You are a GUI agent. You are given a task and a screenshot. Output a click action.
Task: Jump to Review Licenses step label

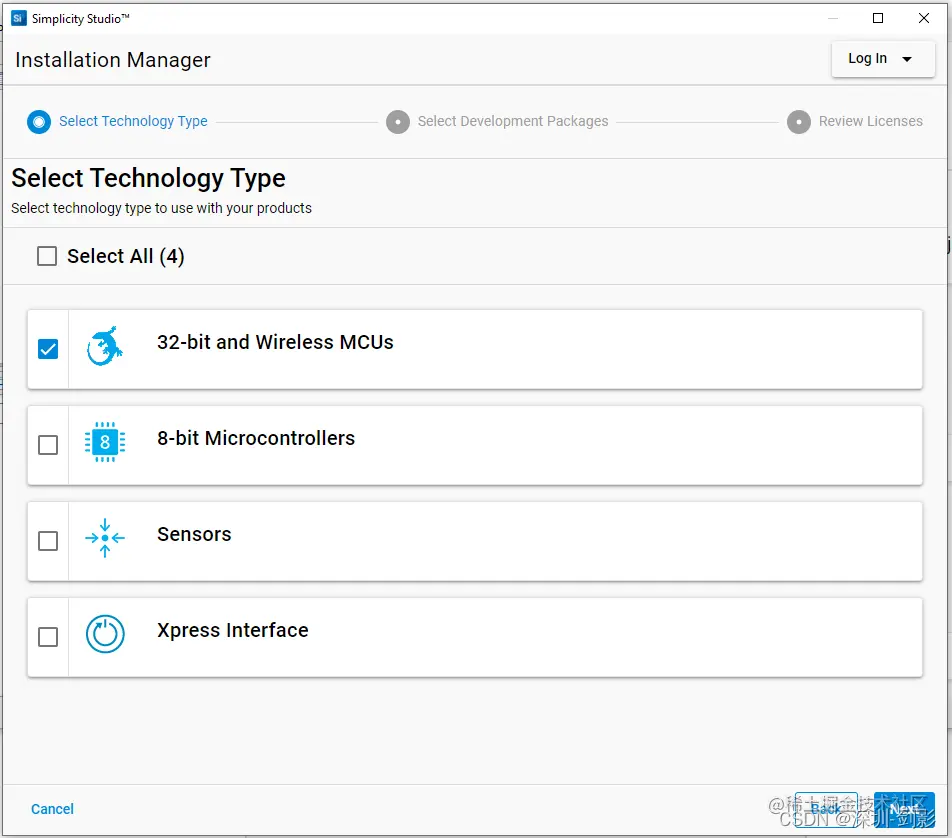[870, 122]
